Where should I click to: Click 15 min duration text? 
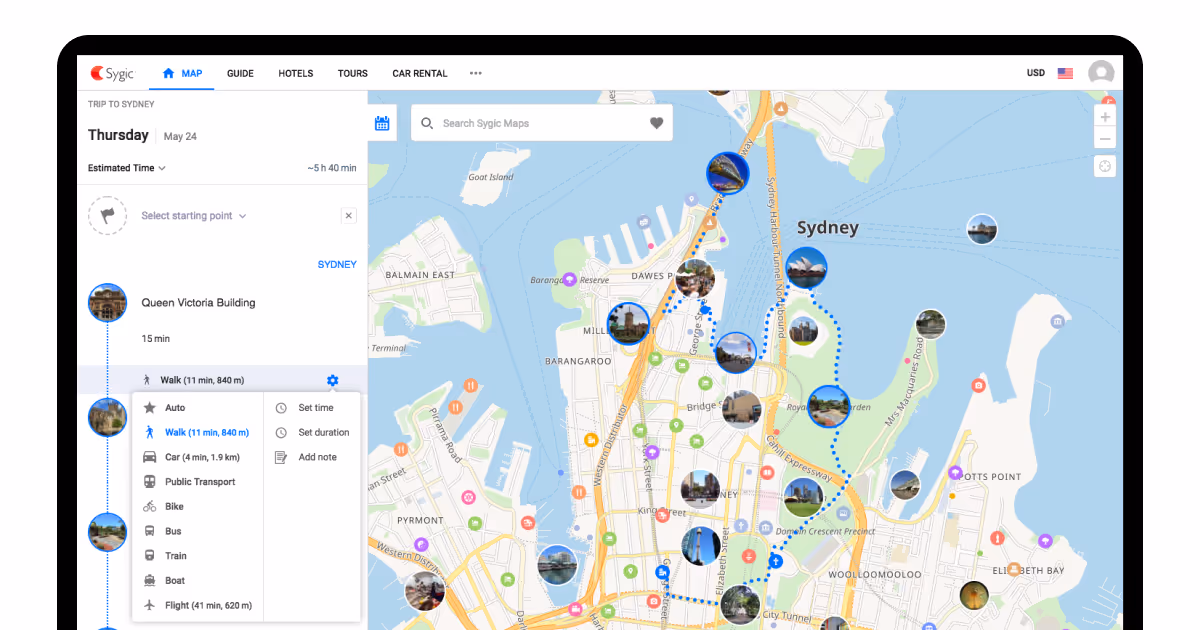click(x=155, y=339)
